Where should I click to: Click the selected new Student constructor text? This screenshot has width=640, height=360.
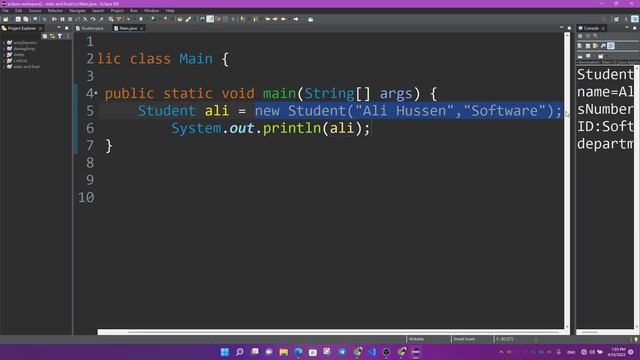coord(408,111)
